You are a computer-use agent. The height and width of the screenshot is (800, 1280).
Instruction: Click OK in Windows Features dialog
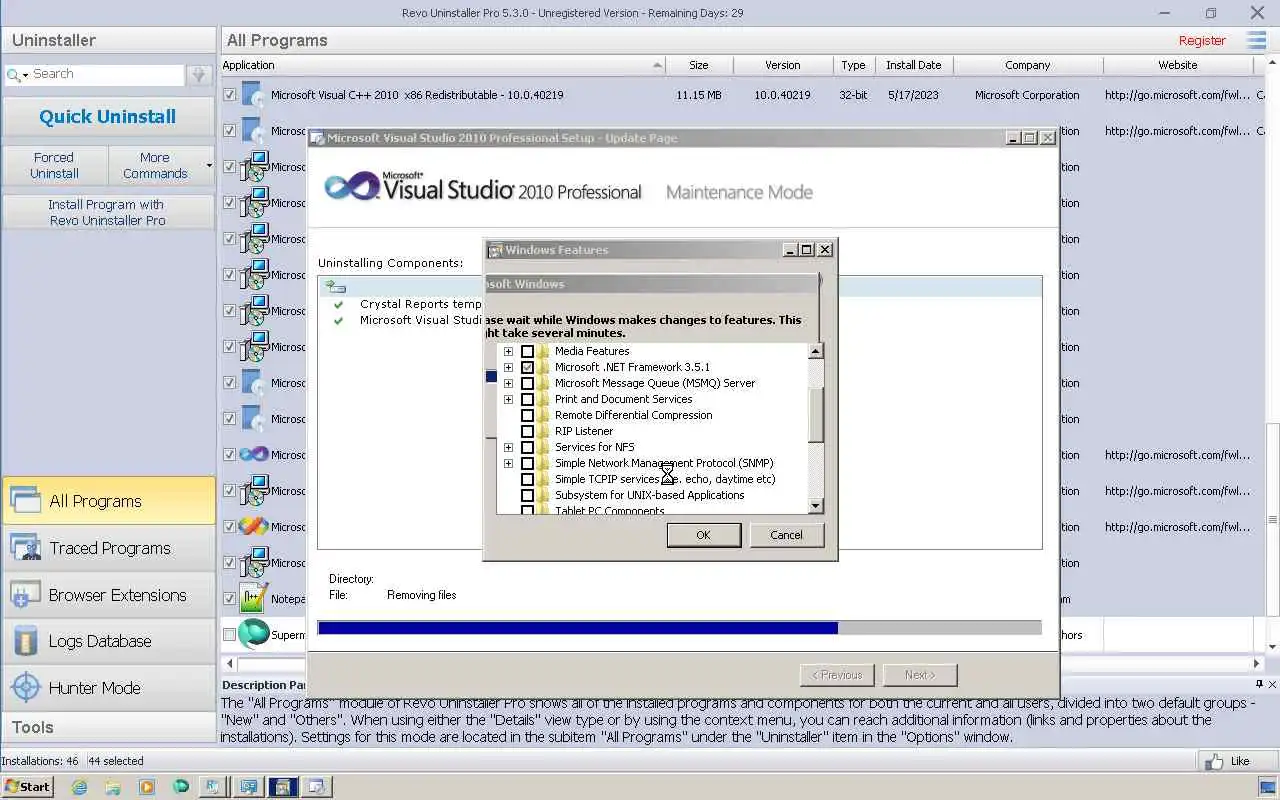click(703, 535)
